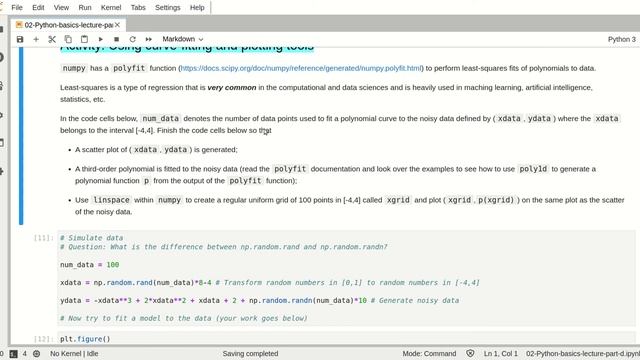The height and width of the screenshot is (360, 640).
Task: Select the 02-Python-basics-lecture-part notebook tab
Action: coord(68,25)
